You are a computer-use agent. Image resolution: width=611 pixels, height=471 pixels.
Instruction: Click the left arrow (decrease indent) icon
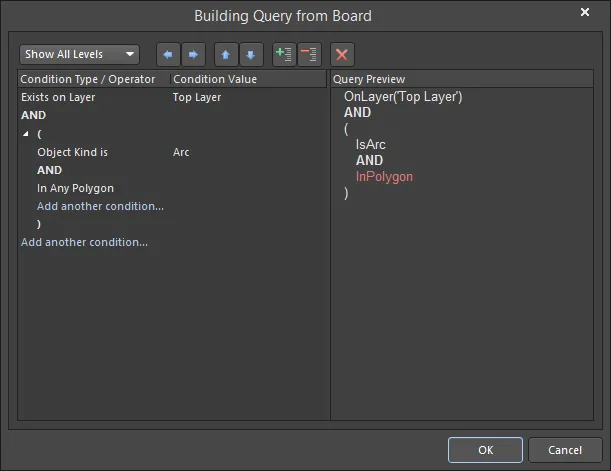coord(168,55)
